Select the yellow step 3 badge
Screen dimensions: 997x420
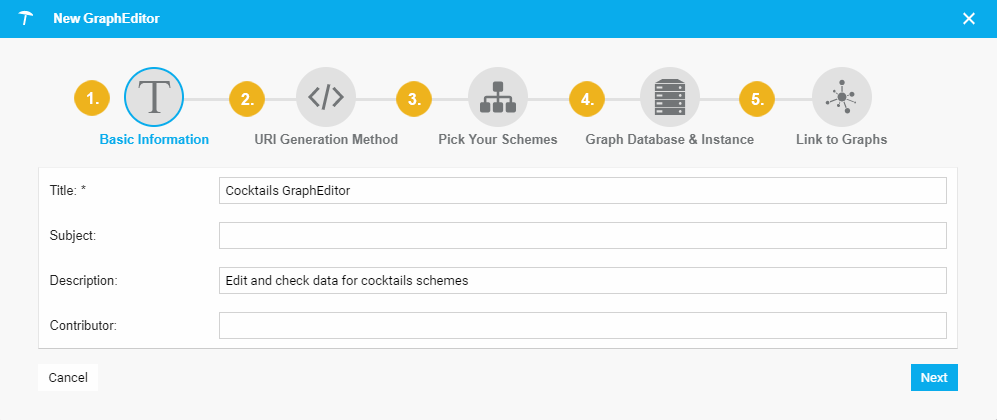pos(414,98)
